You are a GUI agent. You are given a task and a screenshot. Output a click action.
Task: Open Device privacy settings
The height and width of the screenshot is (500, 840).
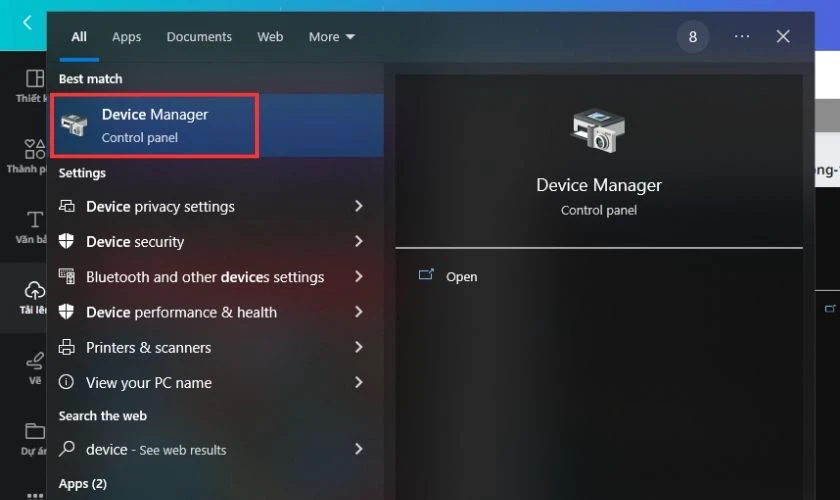click(215, 206)
